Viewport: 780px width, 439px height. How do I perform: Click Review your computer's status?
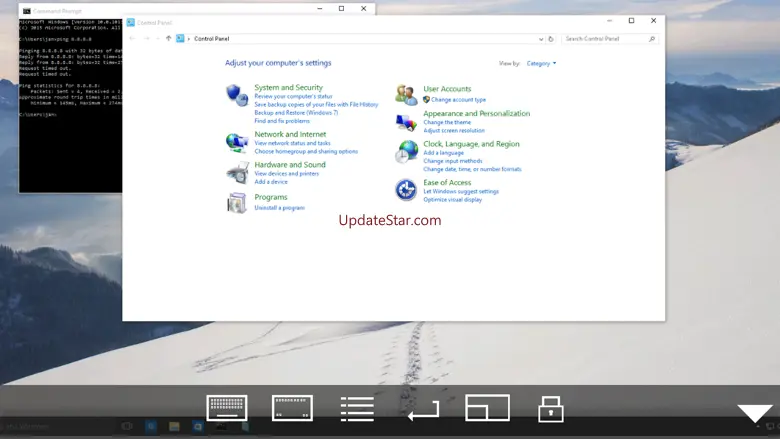pos(293,96)
